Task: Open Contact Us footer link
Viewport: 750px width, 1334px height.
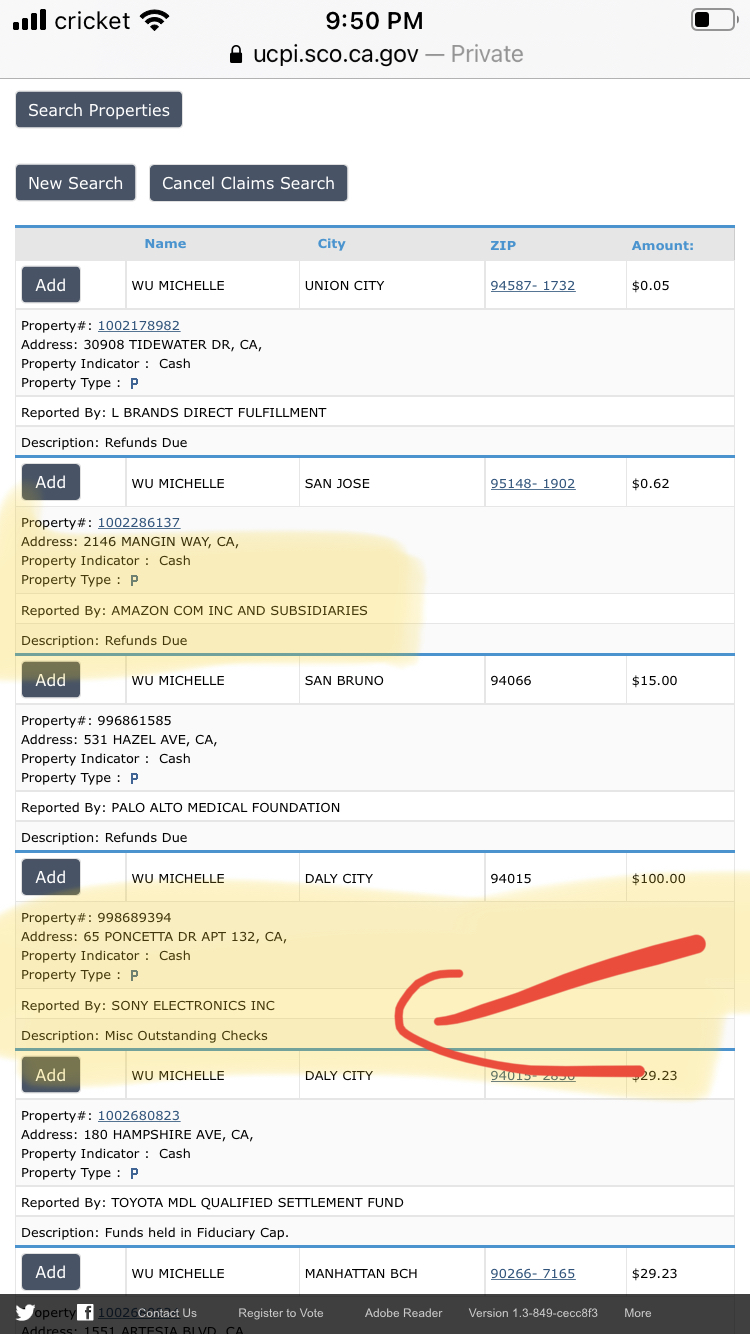Action: tap(167, 1313)
